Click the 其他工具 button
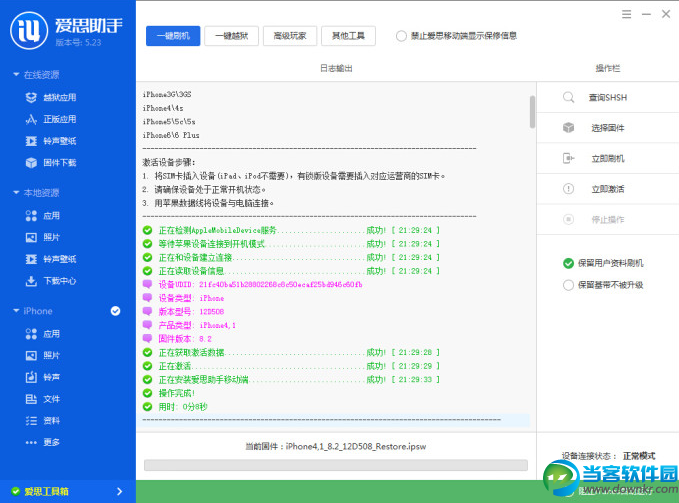The image size is (679, 503). click(x=349, y=36)
